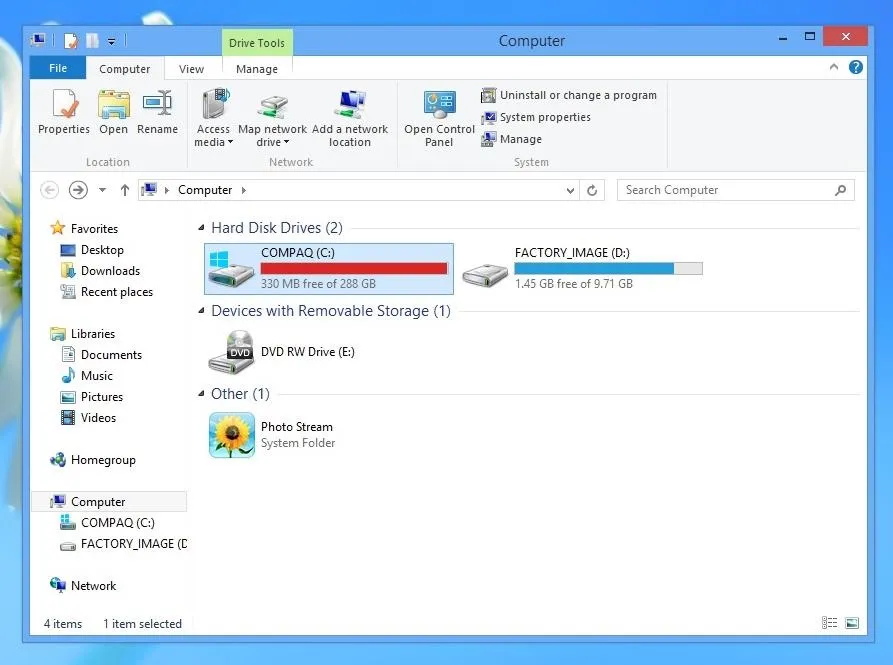The width and height of the screenshot is (893, 665).
Task: Open Customize Quick Access Toolbar dropdown
Action: (112, 42)
